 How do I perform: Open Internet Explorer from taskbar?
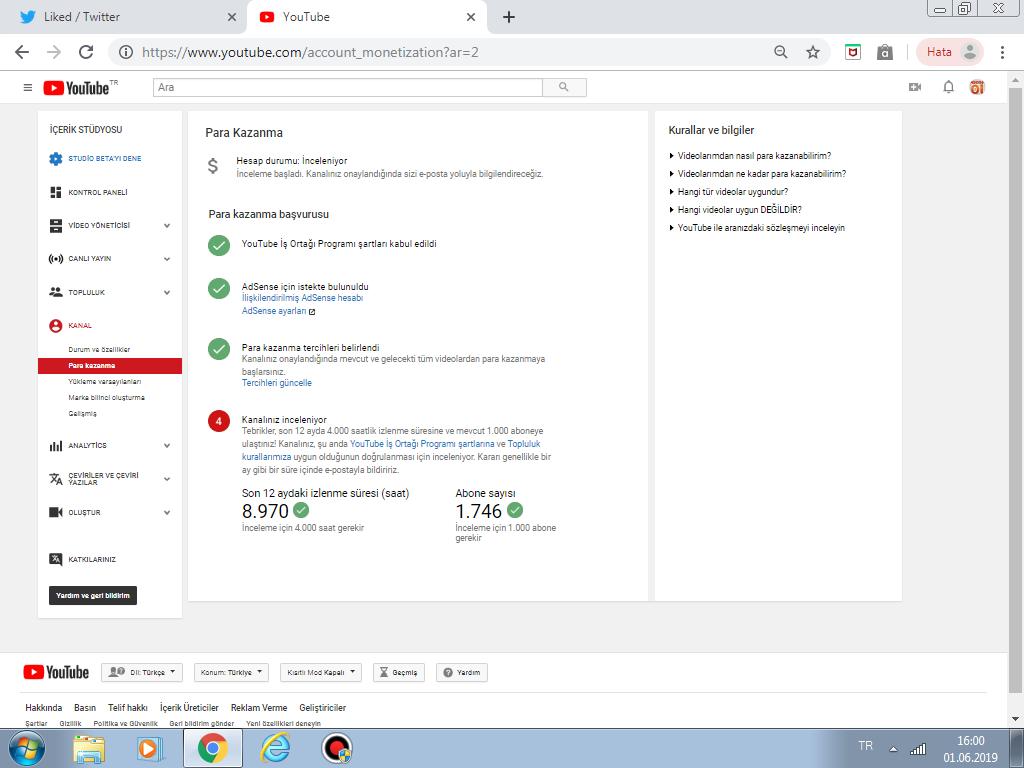click(275, 748)
